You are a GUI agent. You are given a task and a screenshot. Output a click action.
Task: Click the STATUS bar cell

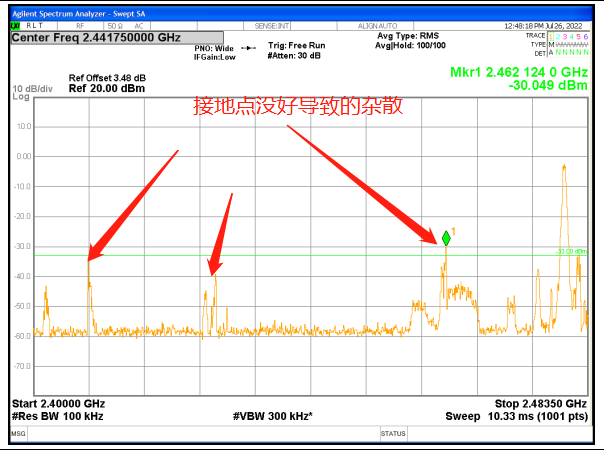coord(393,434)
